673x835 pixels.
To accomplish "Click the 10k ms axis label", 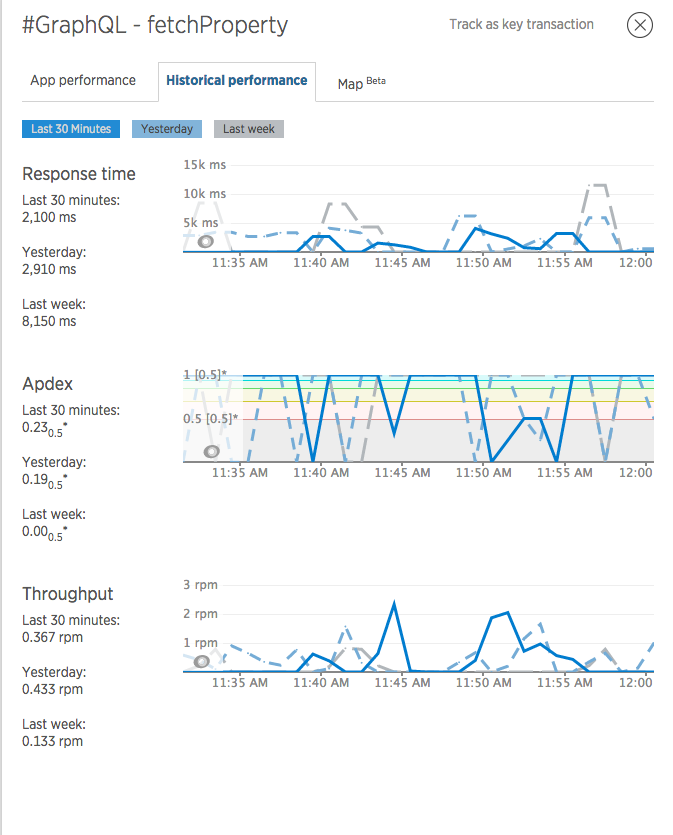I will 204,194.
